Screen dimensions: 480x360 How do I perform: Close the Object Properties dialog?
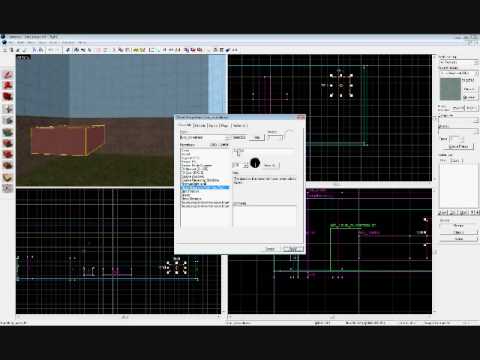[300, 117]
